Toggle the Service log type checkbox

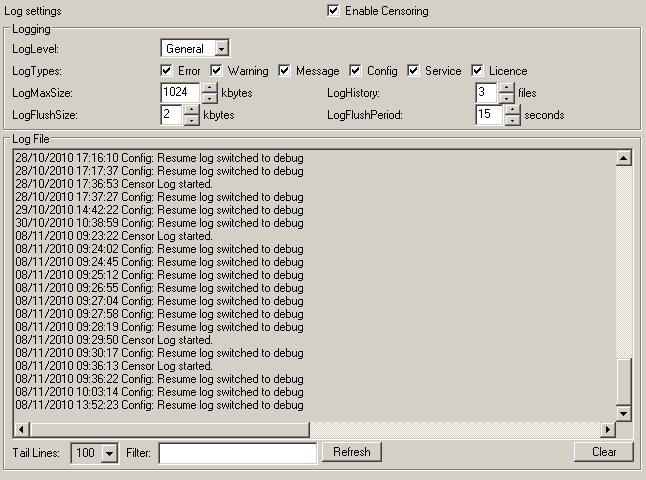point(414,71)
